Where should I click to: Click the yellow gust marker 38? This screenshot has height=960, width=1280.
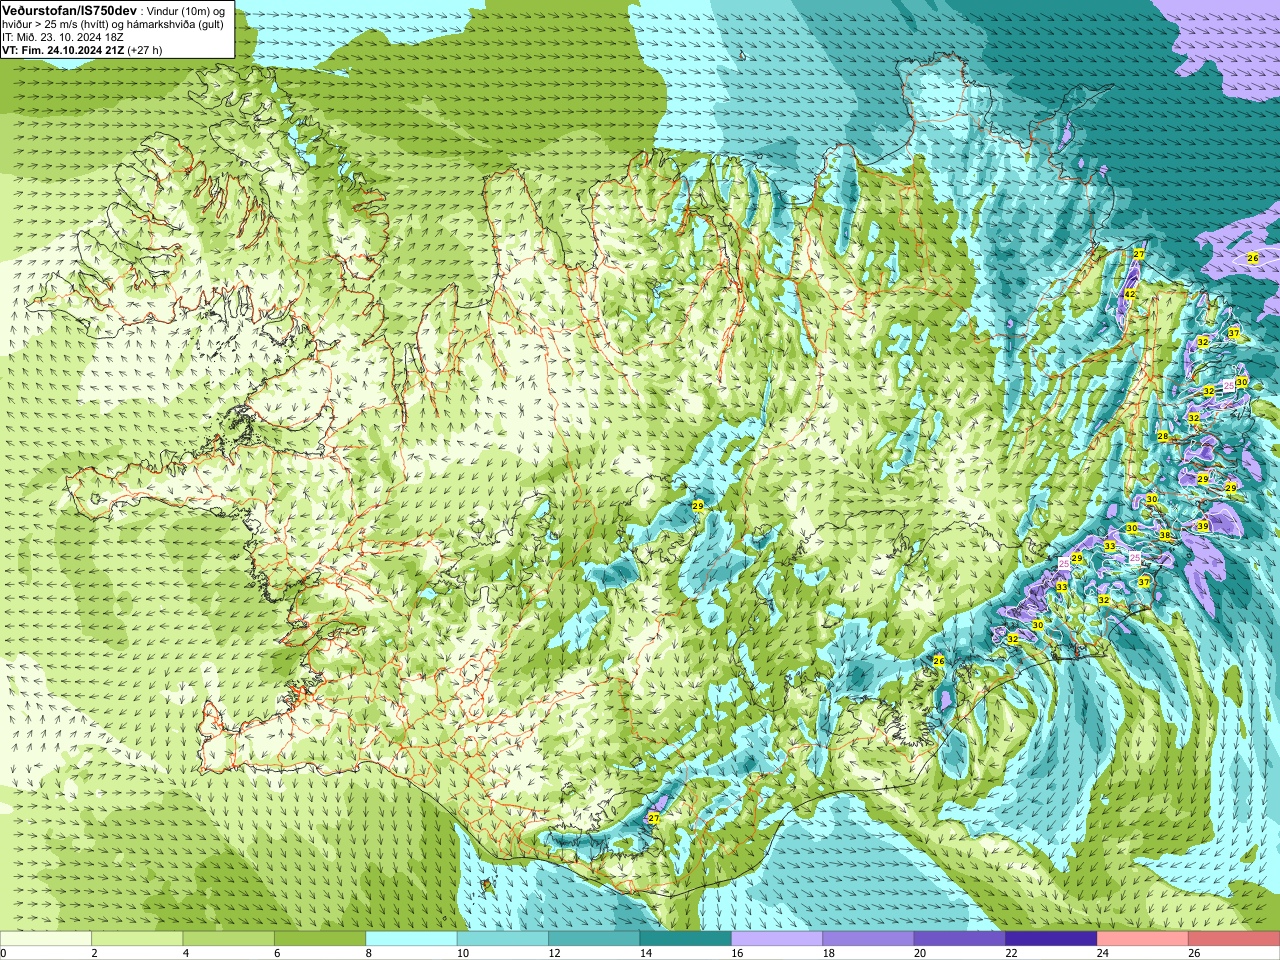[x=1164, y=535]
